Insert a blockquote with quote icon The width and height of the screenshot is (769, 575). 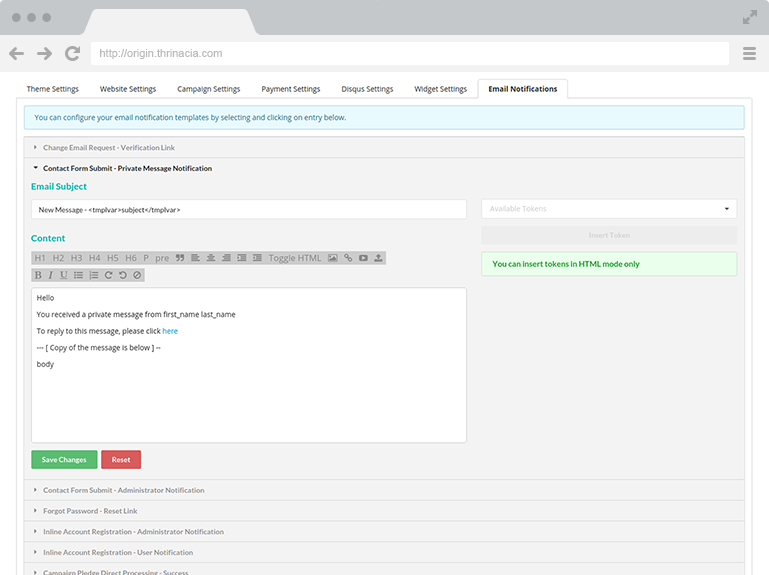(180, 258)
